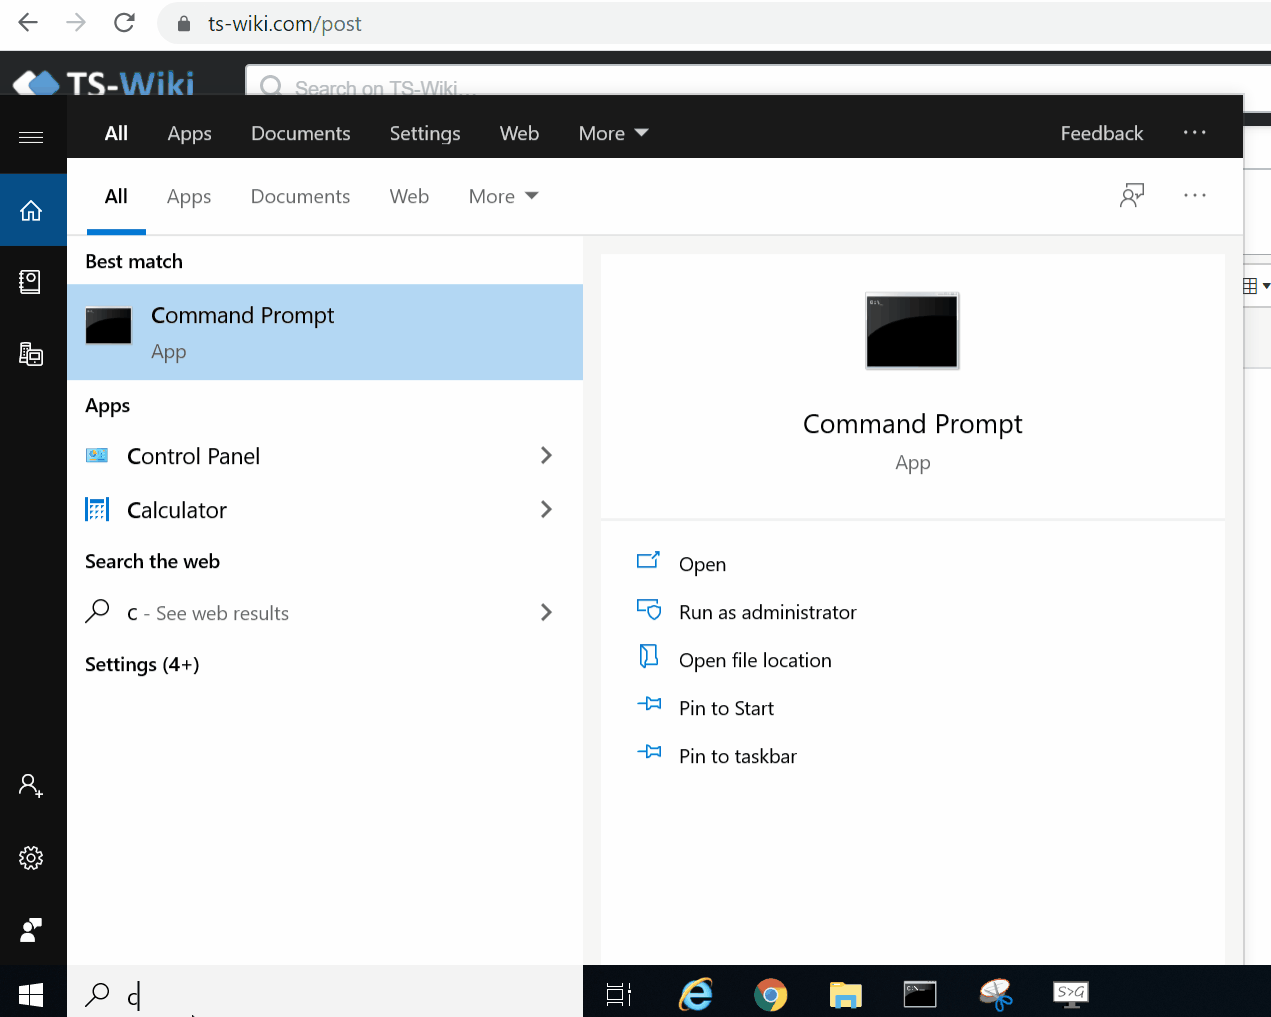Select Pin to taskbar option

coord(737,757)
